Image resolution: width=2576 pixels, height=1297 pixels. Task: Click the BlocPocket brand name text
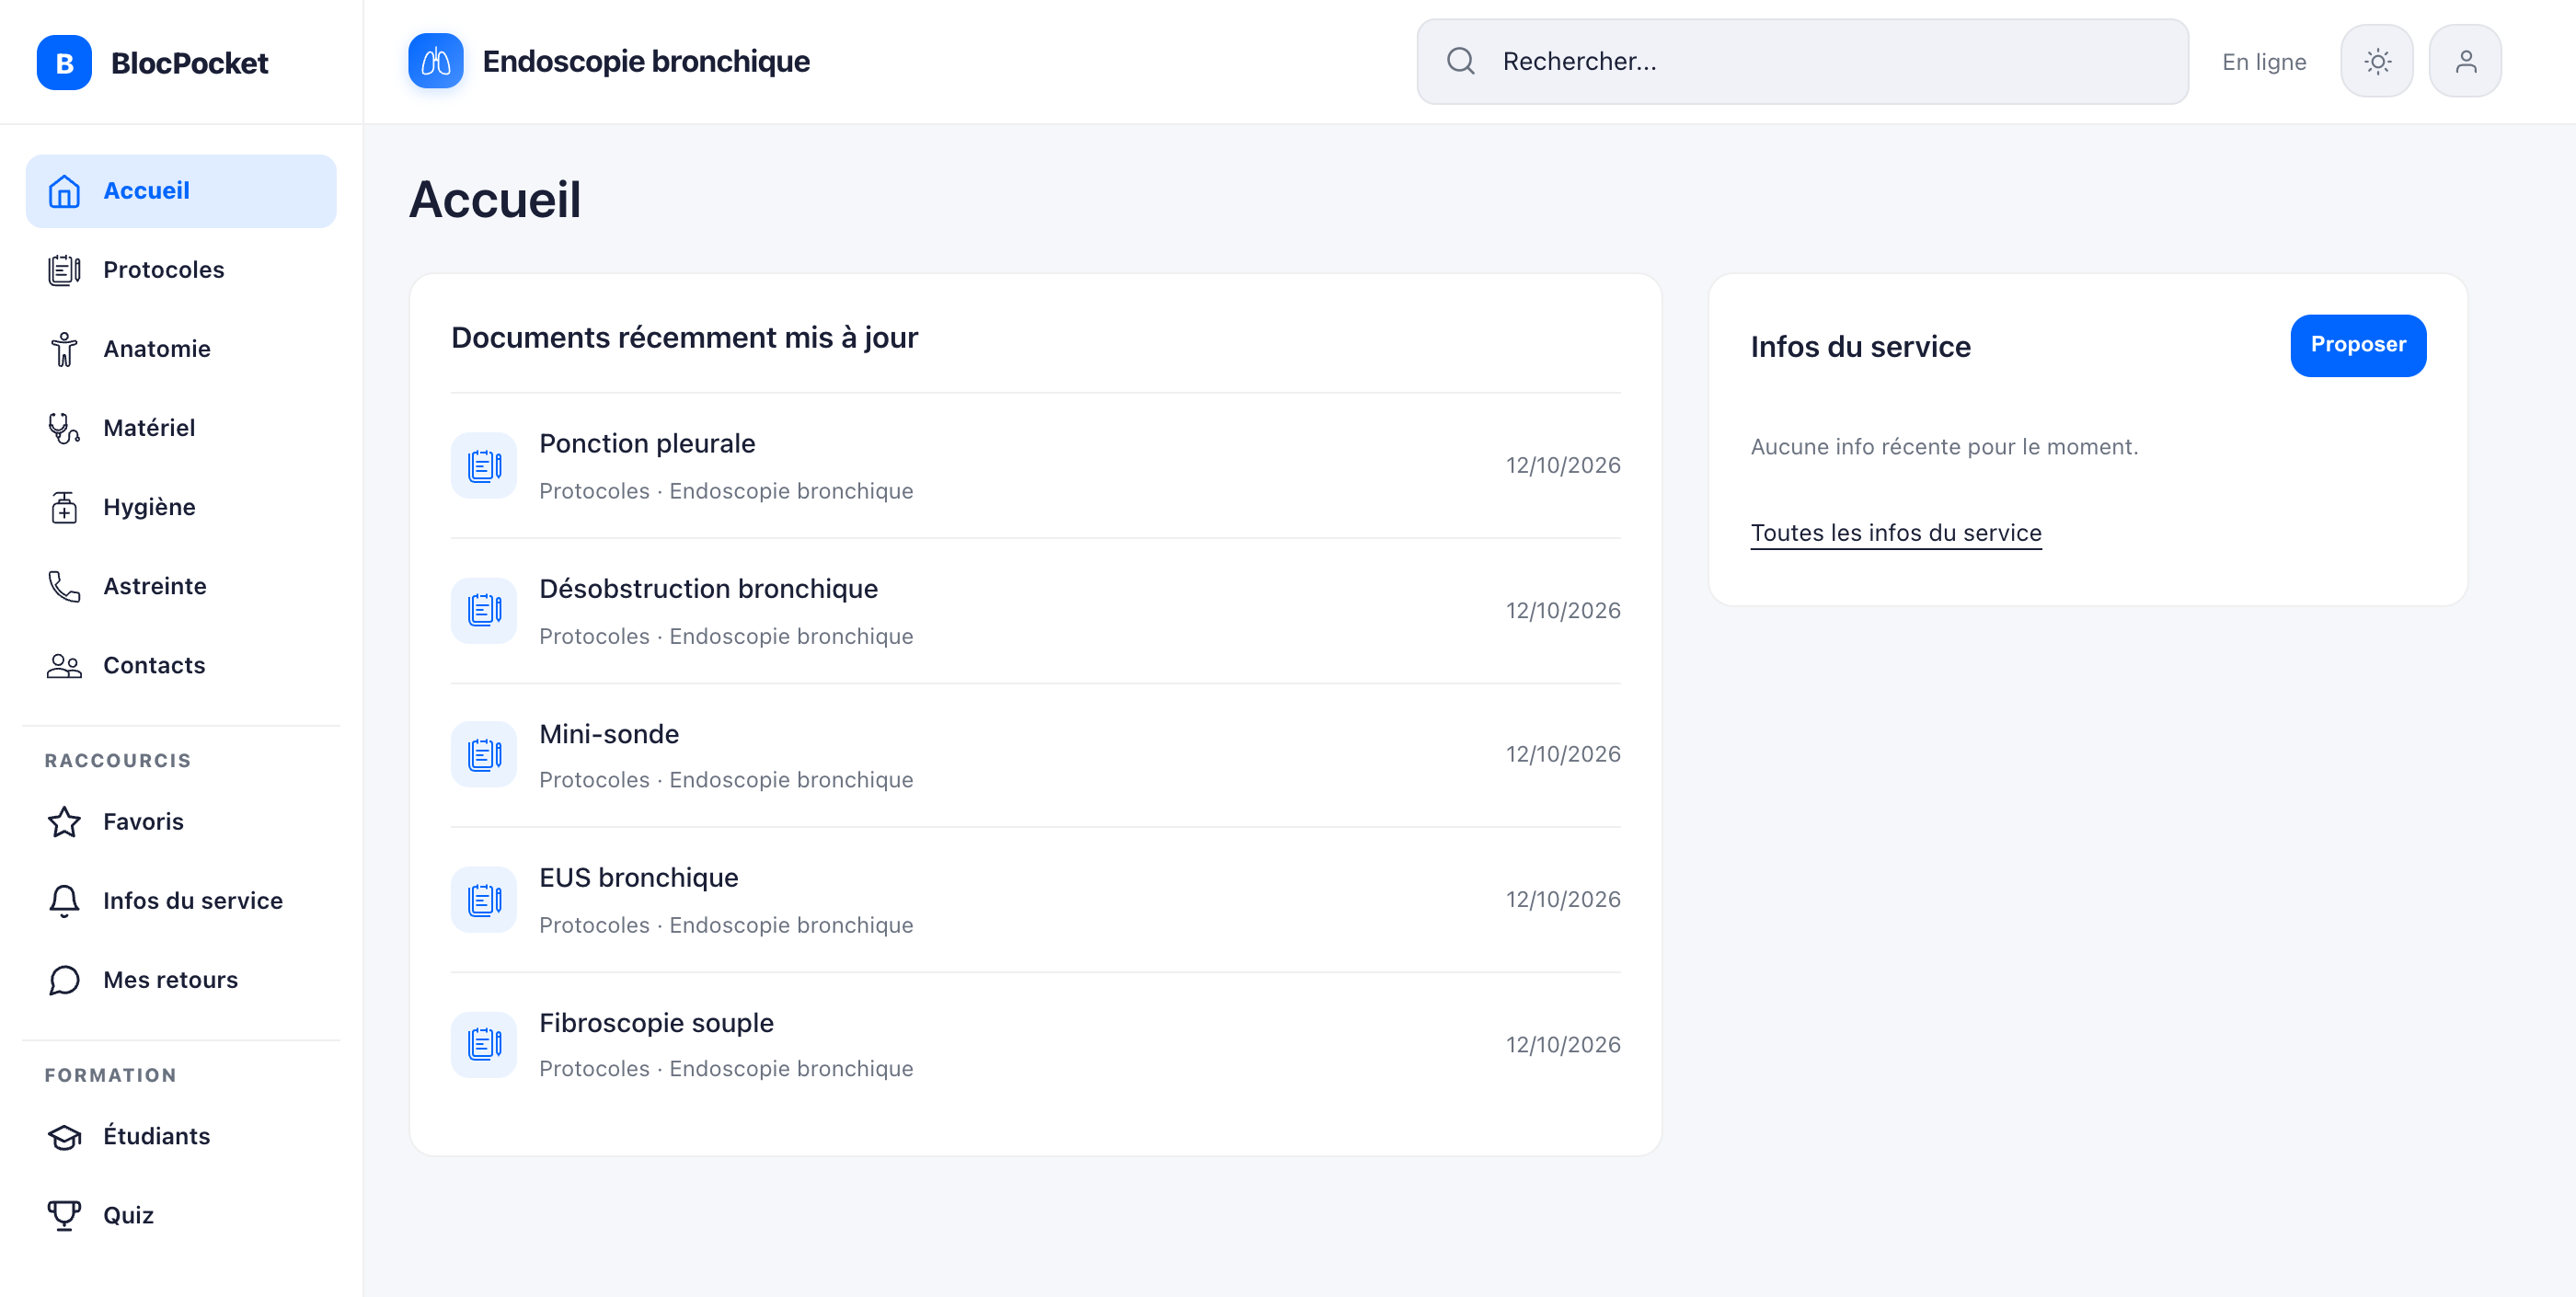189,63
